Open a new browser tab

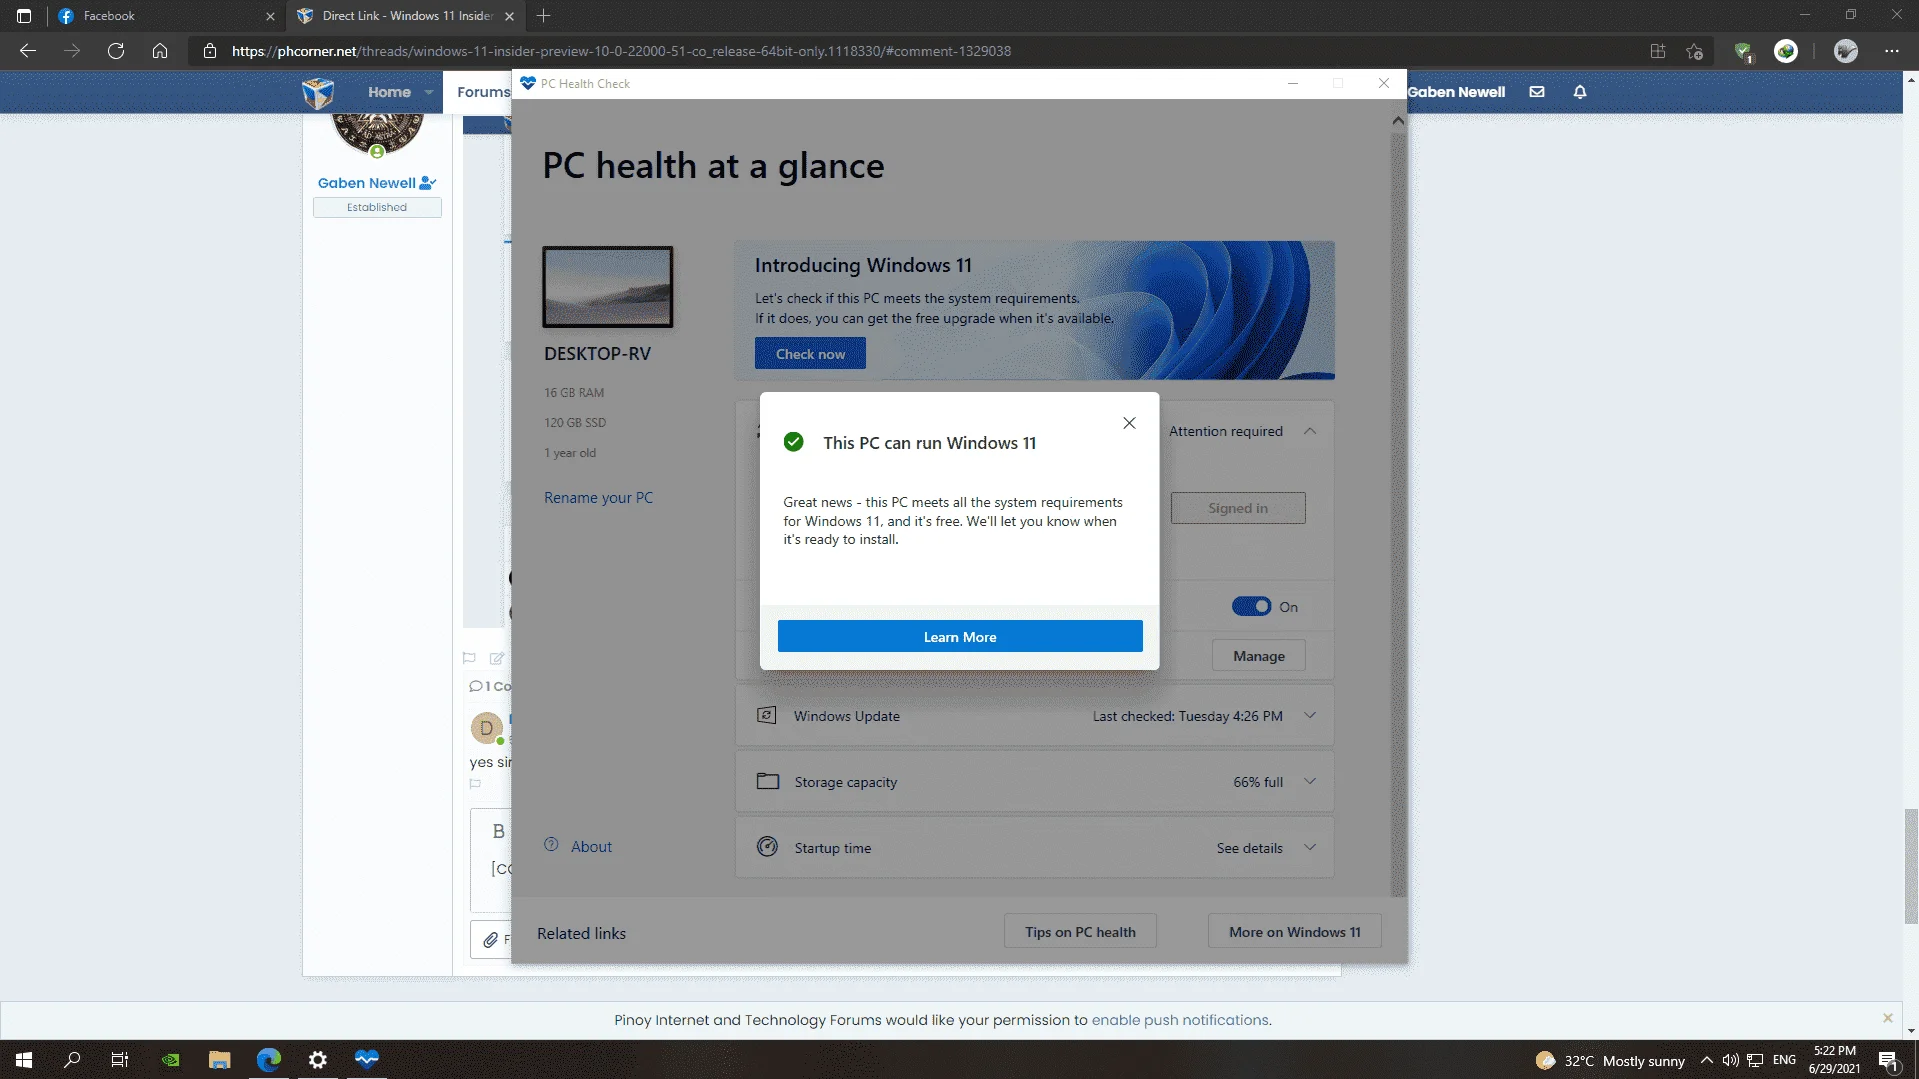pos(544,16)
